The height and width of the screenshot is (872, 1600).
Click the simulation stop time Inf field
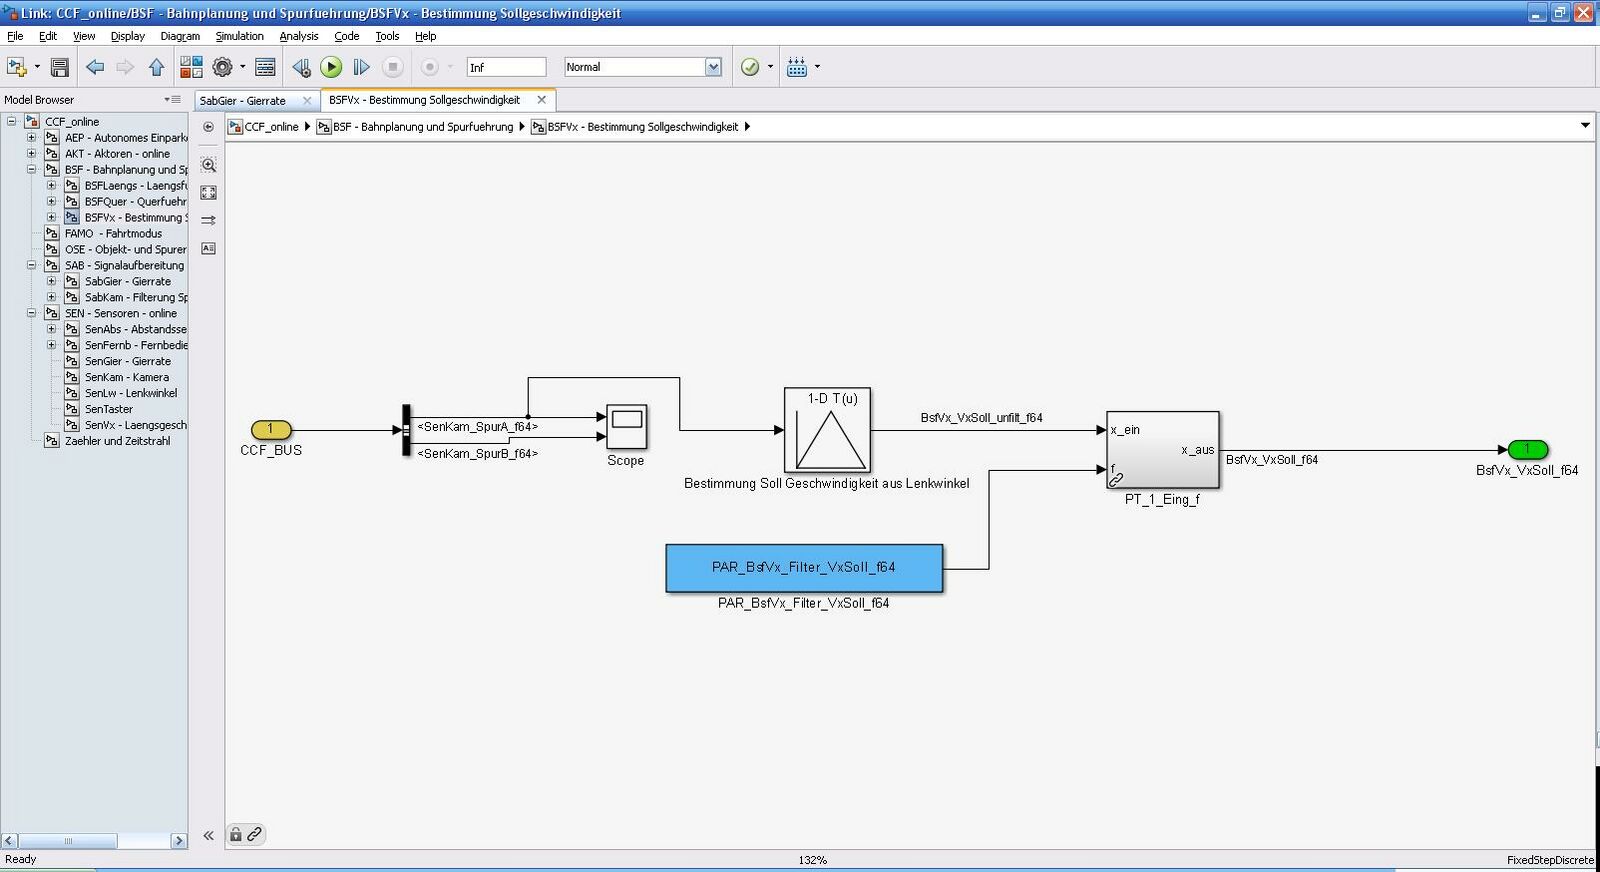coord(506,67)
